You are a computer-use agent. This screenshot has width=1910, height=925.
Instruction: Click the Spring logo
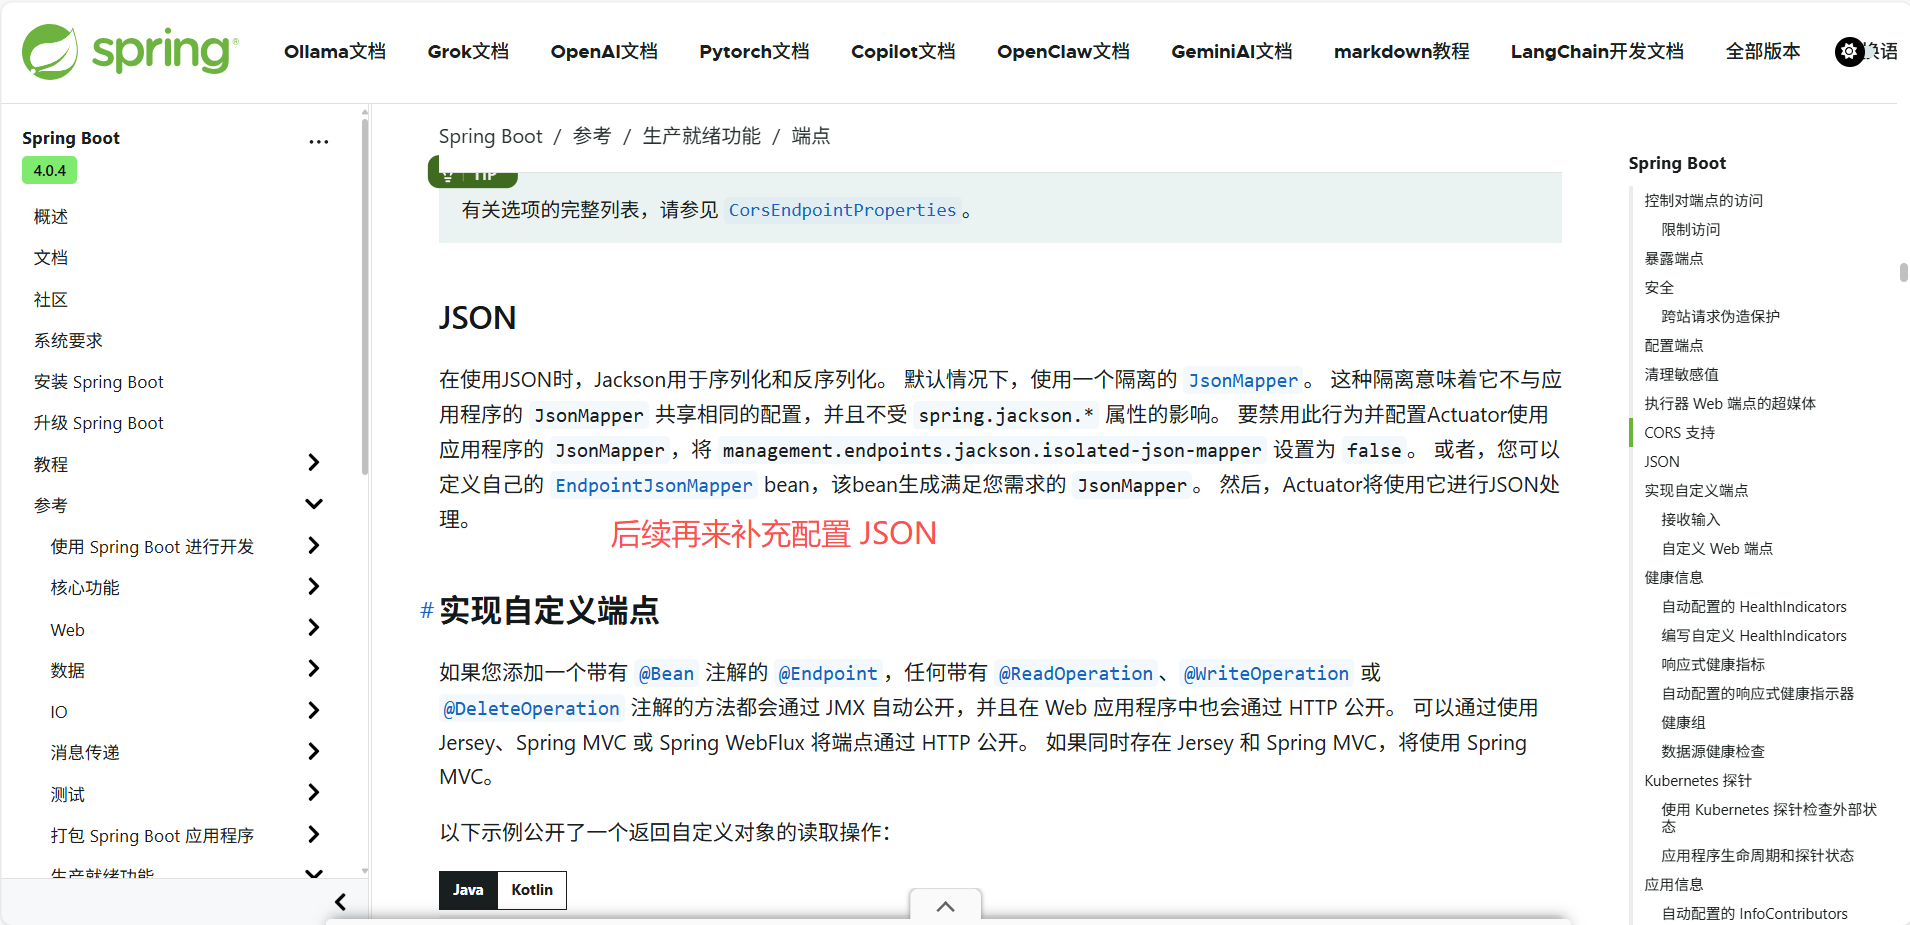tap(130, 52)
